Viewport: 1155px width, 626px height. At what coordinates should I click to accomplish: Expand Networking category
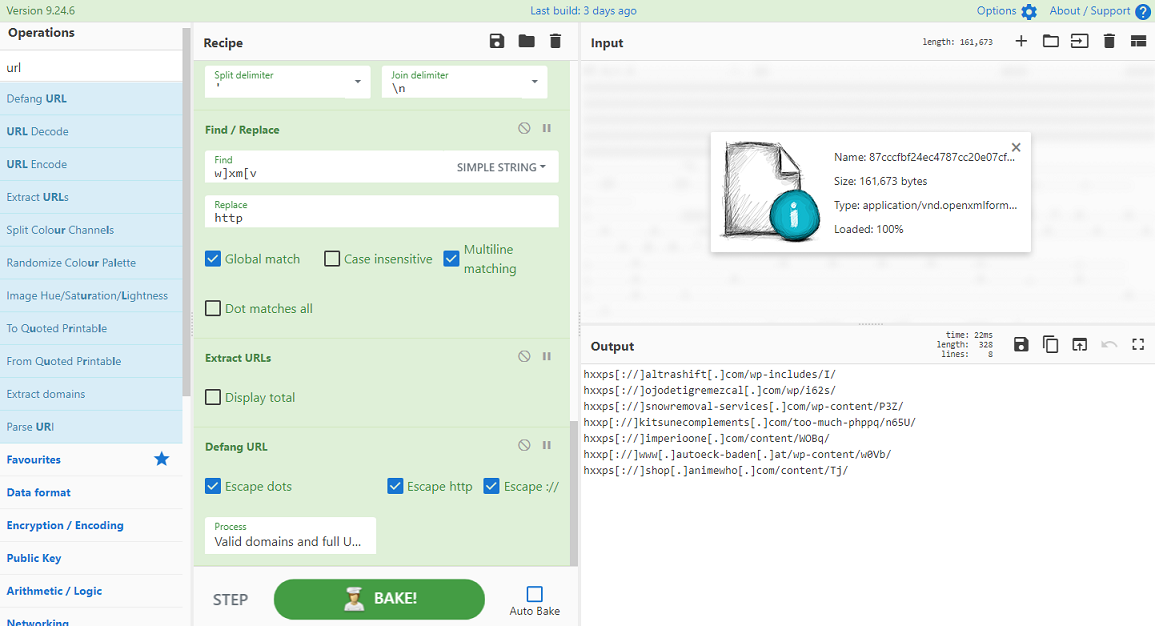click(x=91, y=619)
